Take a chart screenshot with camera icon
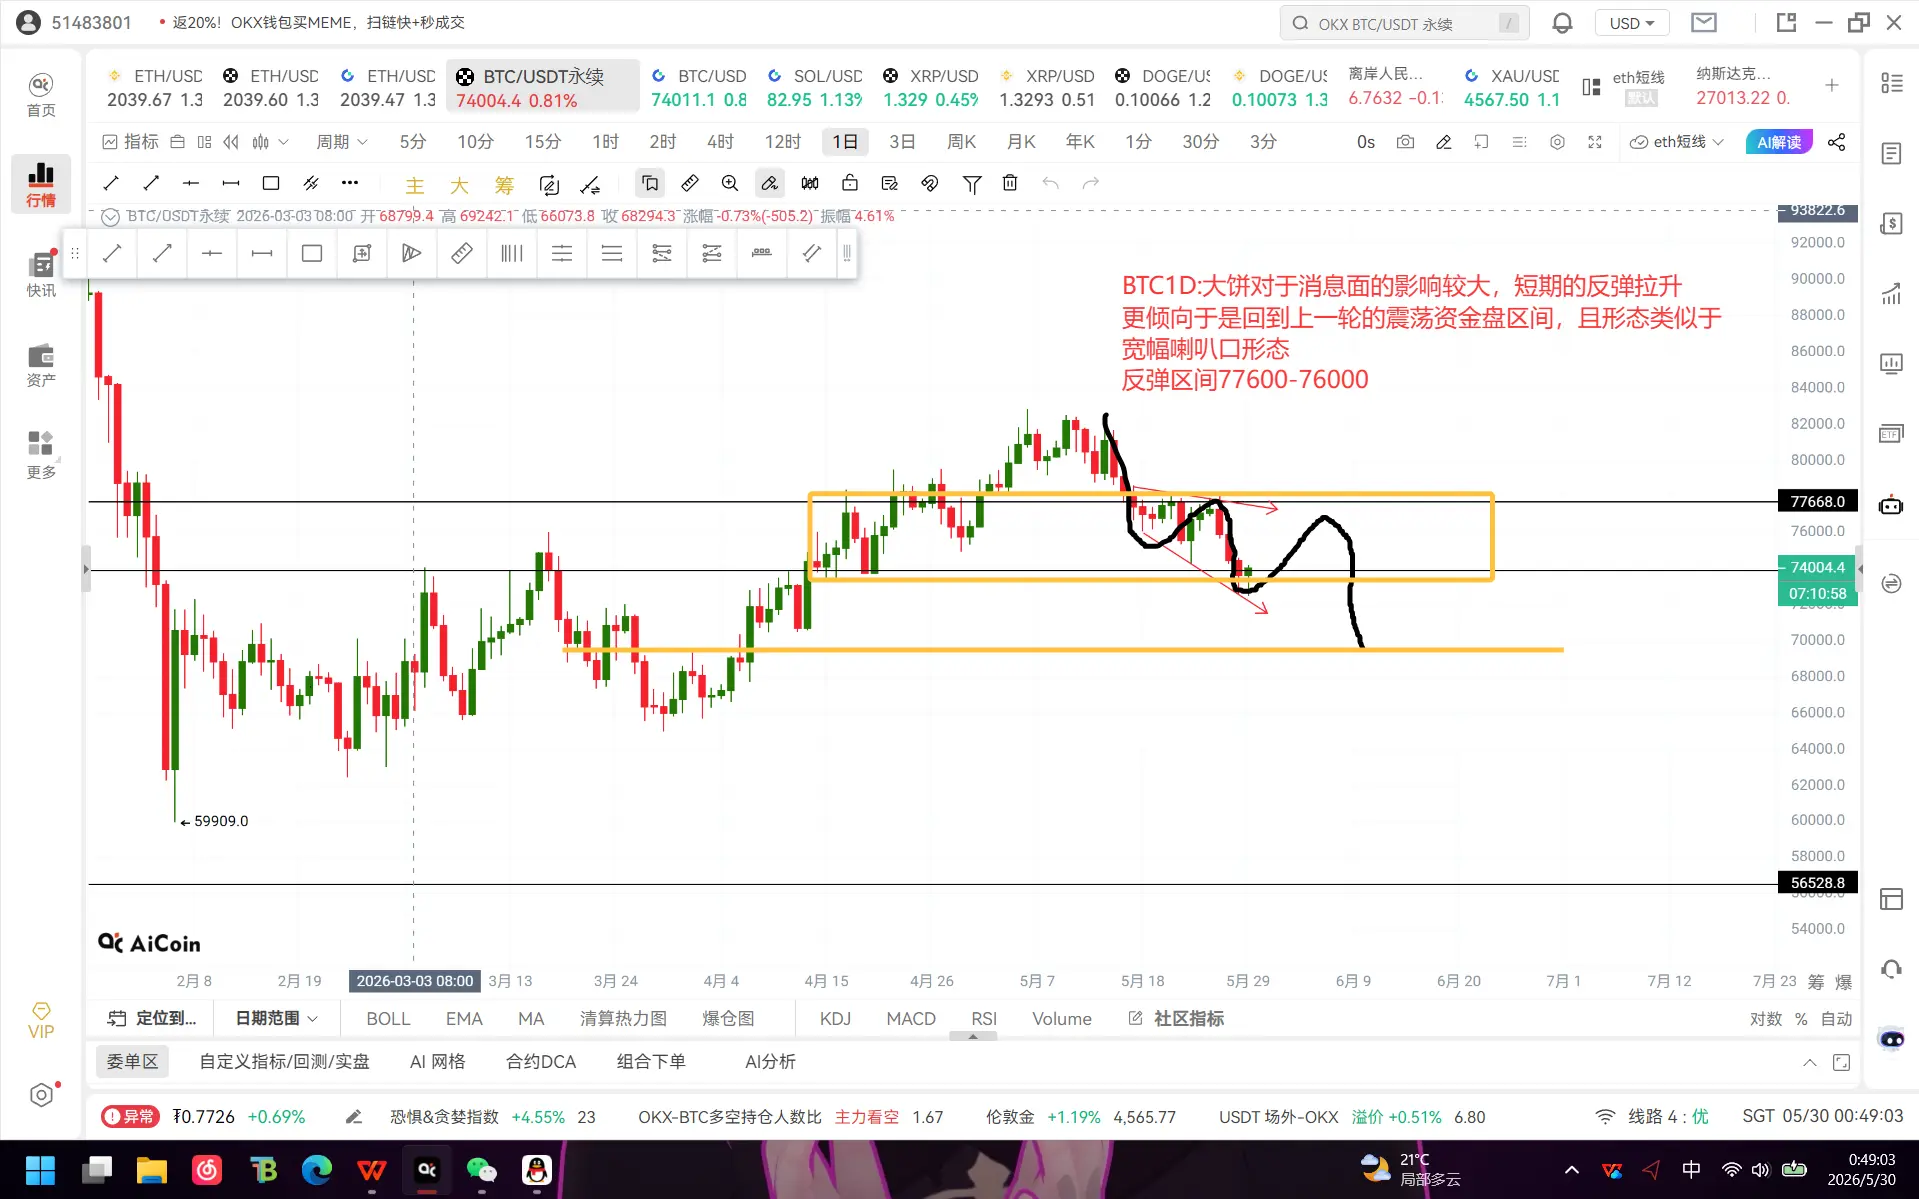 pos(1405,142)
